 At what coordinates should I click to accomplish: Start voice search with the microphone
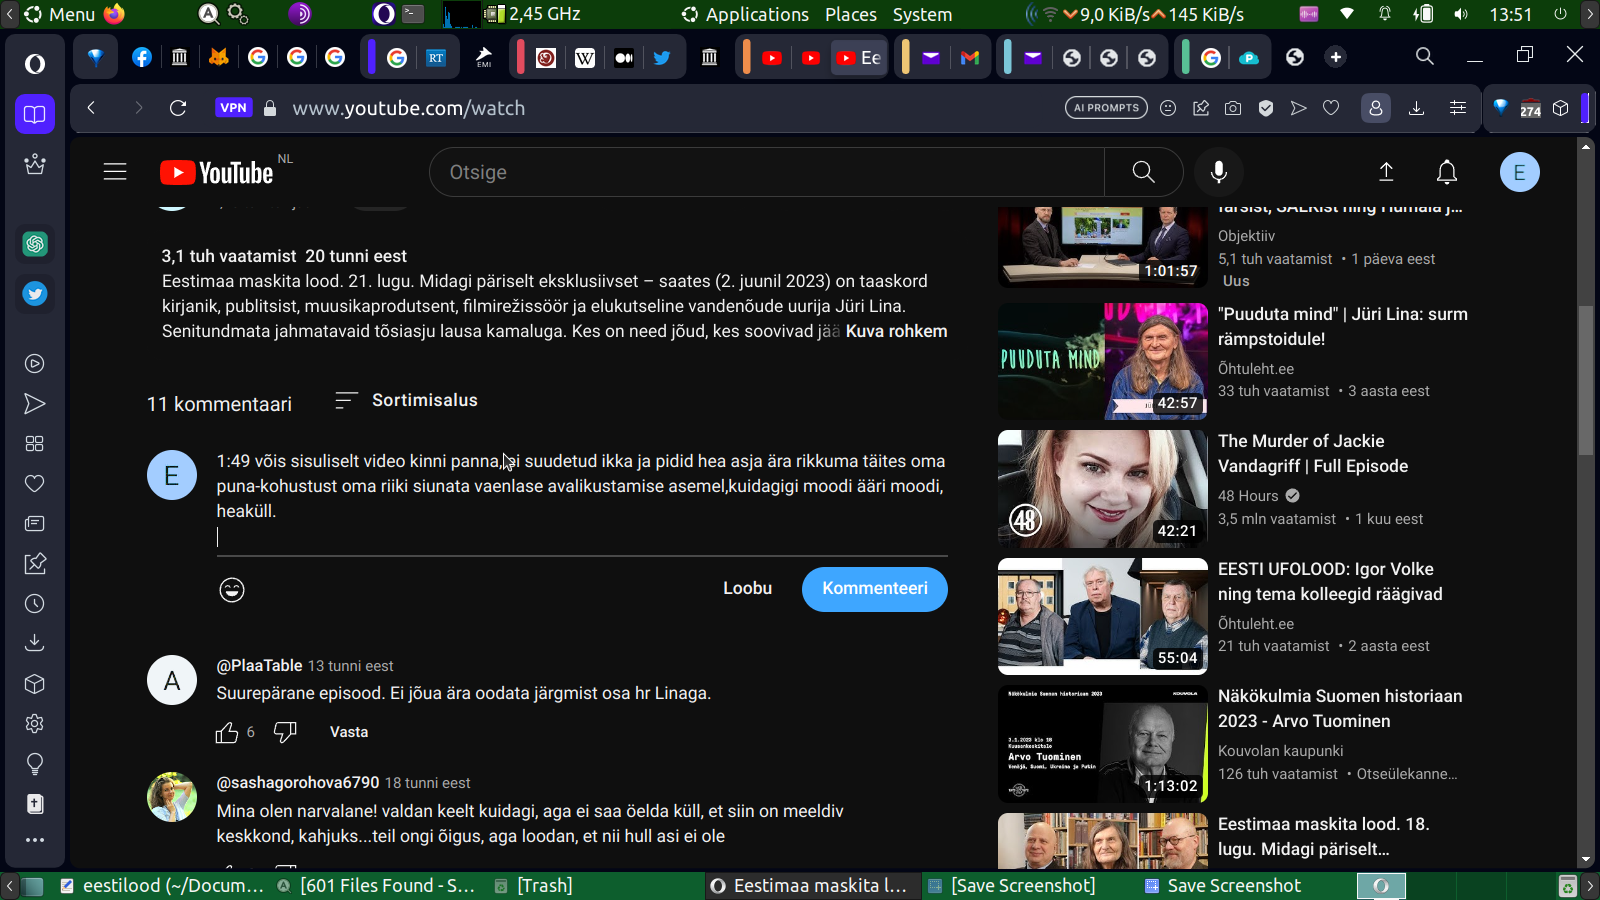[x=1218, y=172]
